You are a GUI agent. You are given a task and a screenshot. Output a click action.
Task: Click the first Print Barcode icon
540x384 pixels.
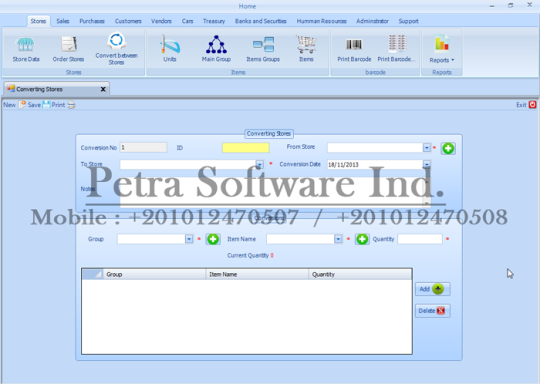(x=354, y=51)
